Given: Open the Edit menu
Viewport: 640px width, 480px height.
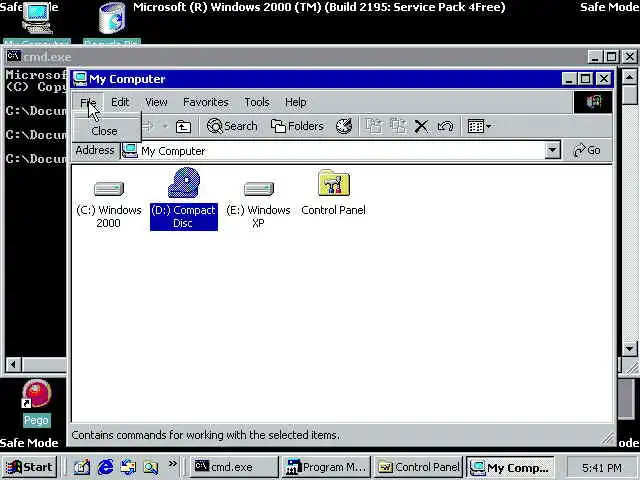Looking at the screenshot, I should coord(120,102).
